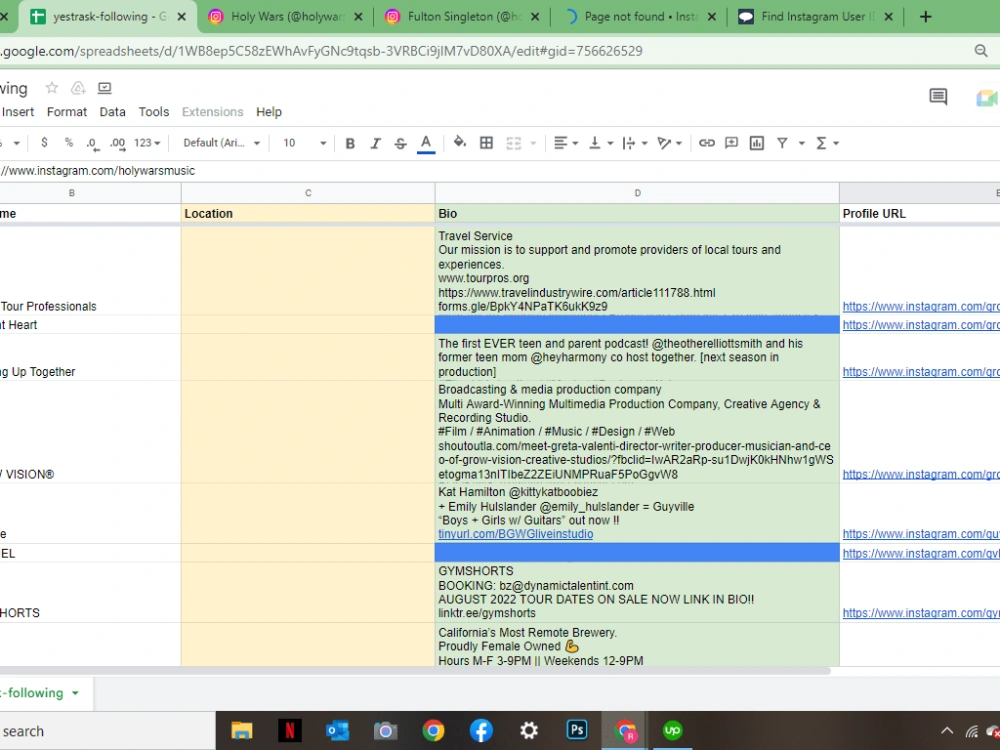Open the Format menu
Image resolution: width=1000 pixels, height=750 pixels.
click(x=66, y=112)
